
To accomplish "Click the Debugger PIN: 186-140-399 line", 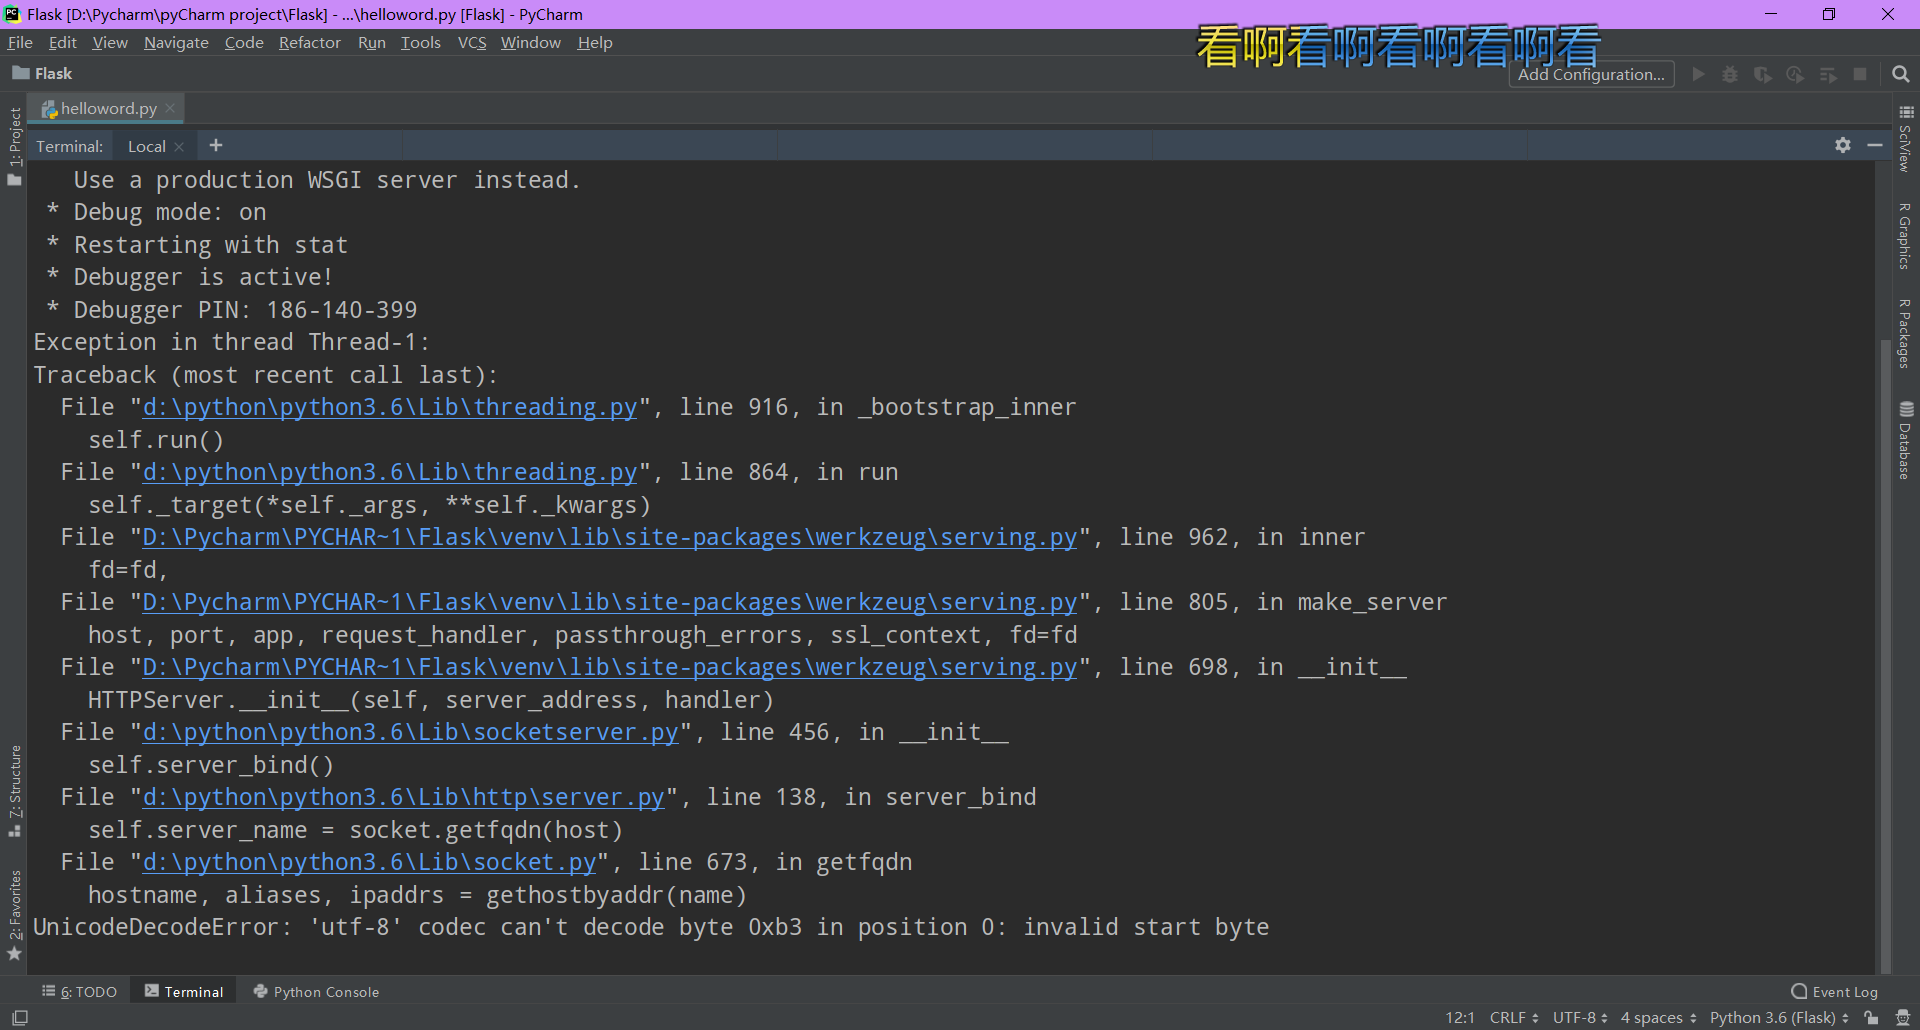I will pos(232,310).
